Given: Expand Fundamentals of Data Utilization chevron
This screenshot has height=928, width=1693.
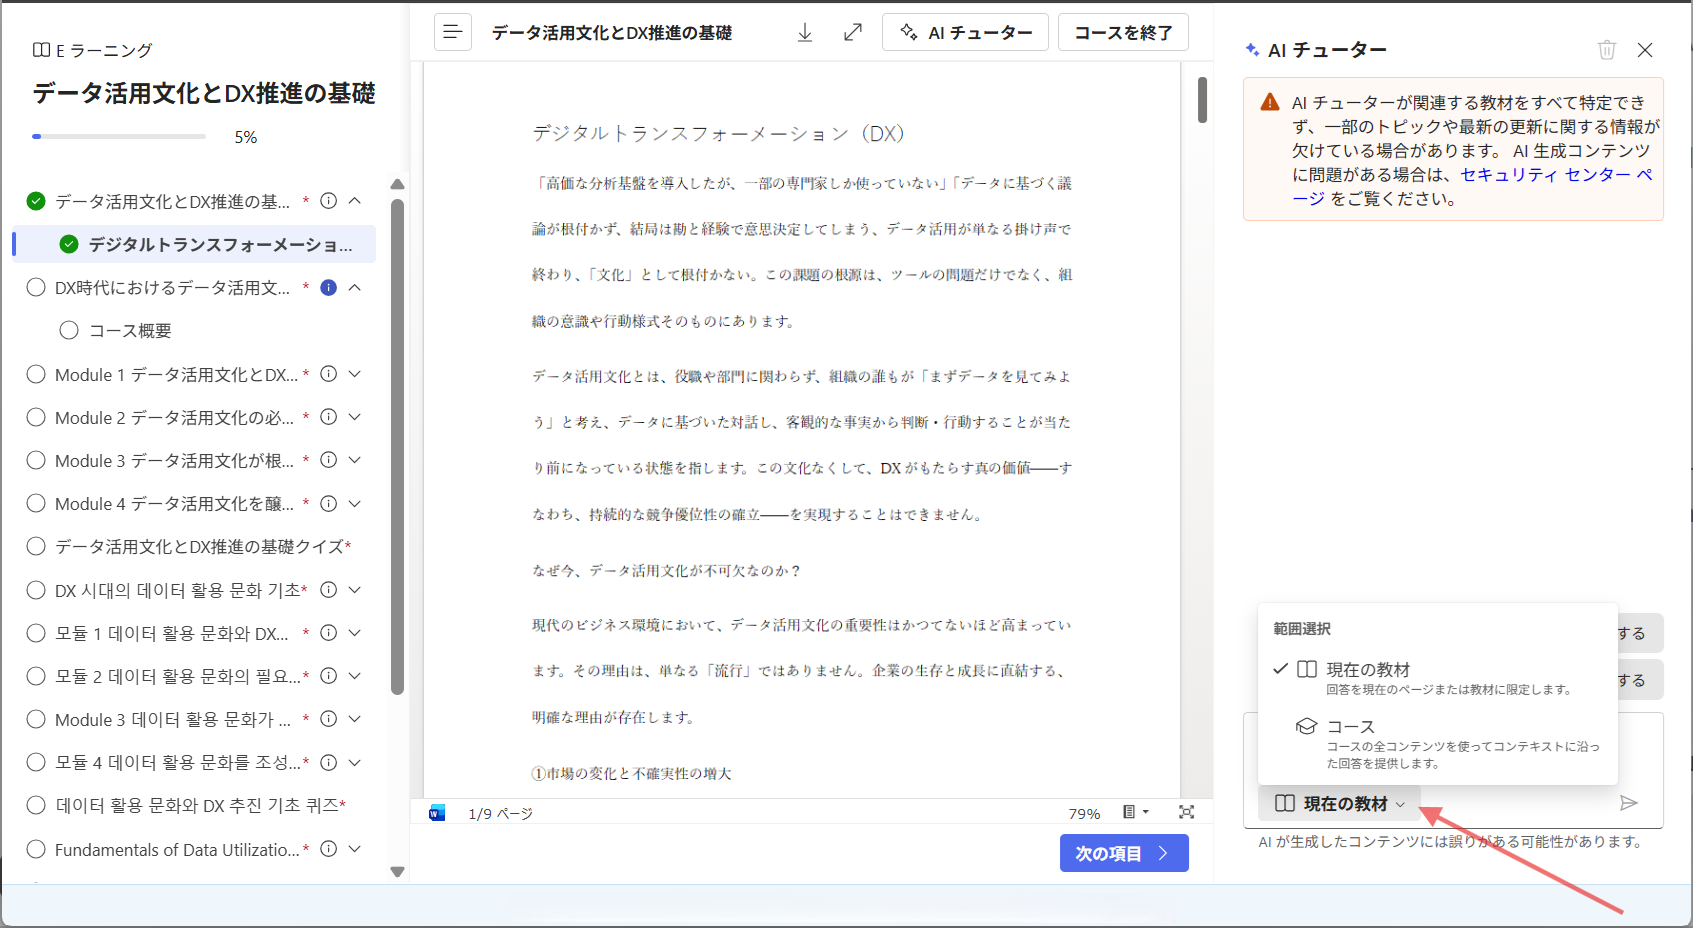Looking at the screenshot, I should 355,849.
